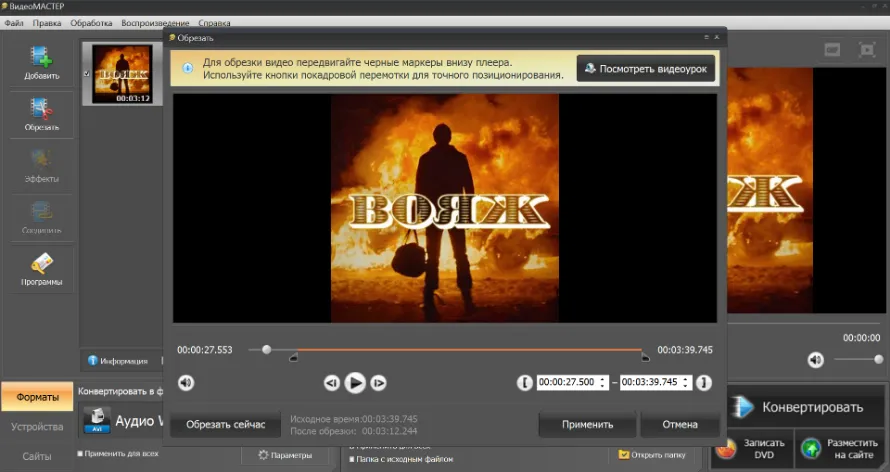Open the Эффекты tool in sidebar
Viewport: 890px width, 472px height.
pos(41,166)
